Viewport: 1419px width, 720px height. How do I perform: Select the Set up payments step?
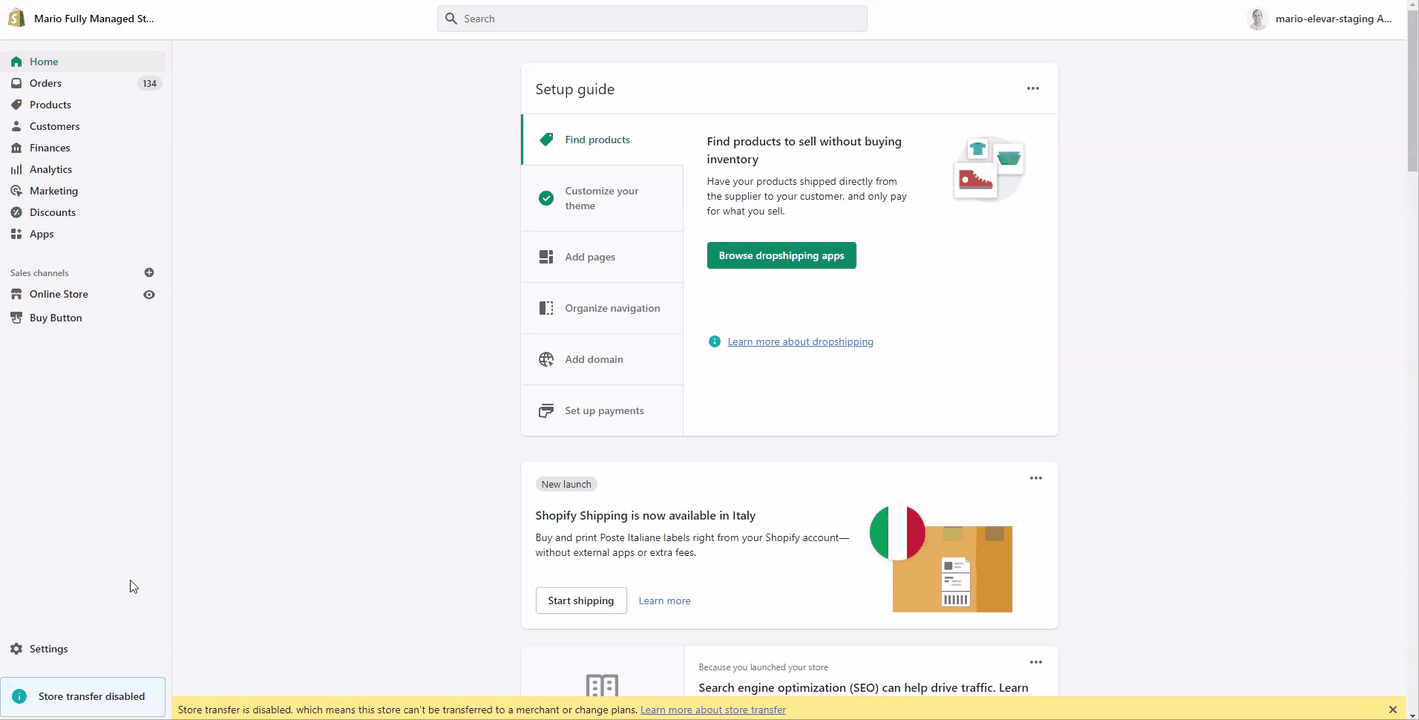coord(602,410)
